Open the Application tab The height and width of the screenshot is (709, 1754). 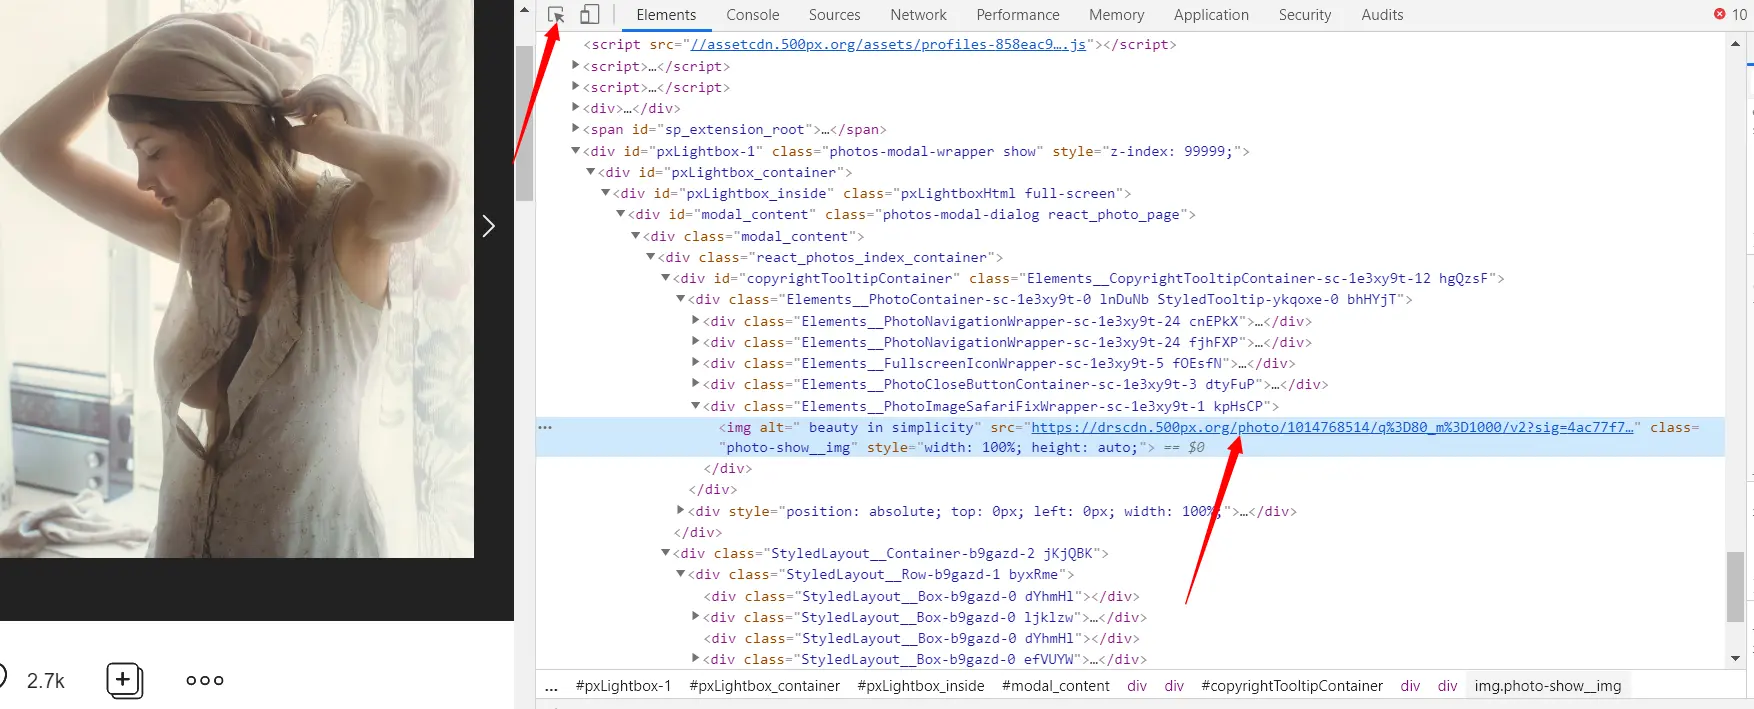point(1211,15)
